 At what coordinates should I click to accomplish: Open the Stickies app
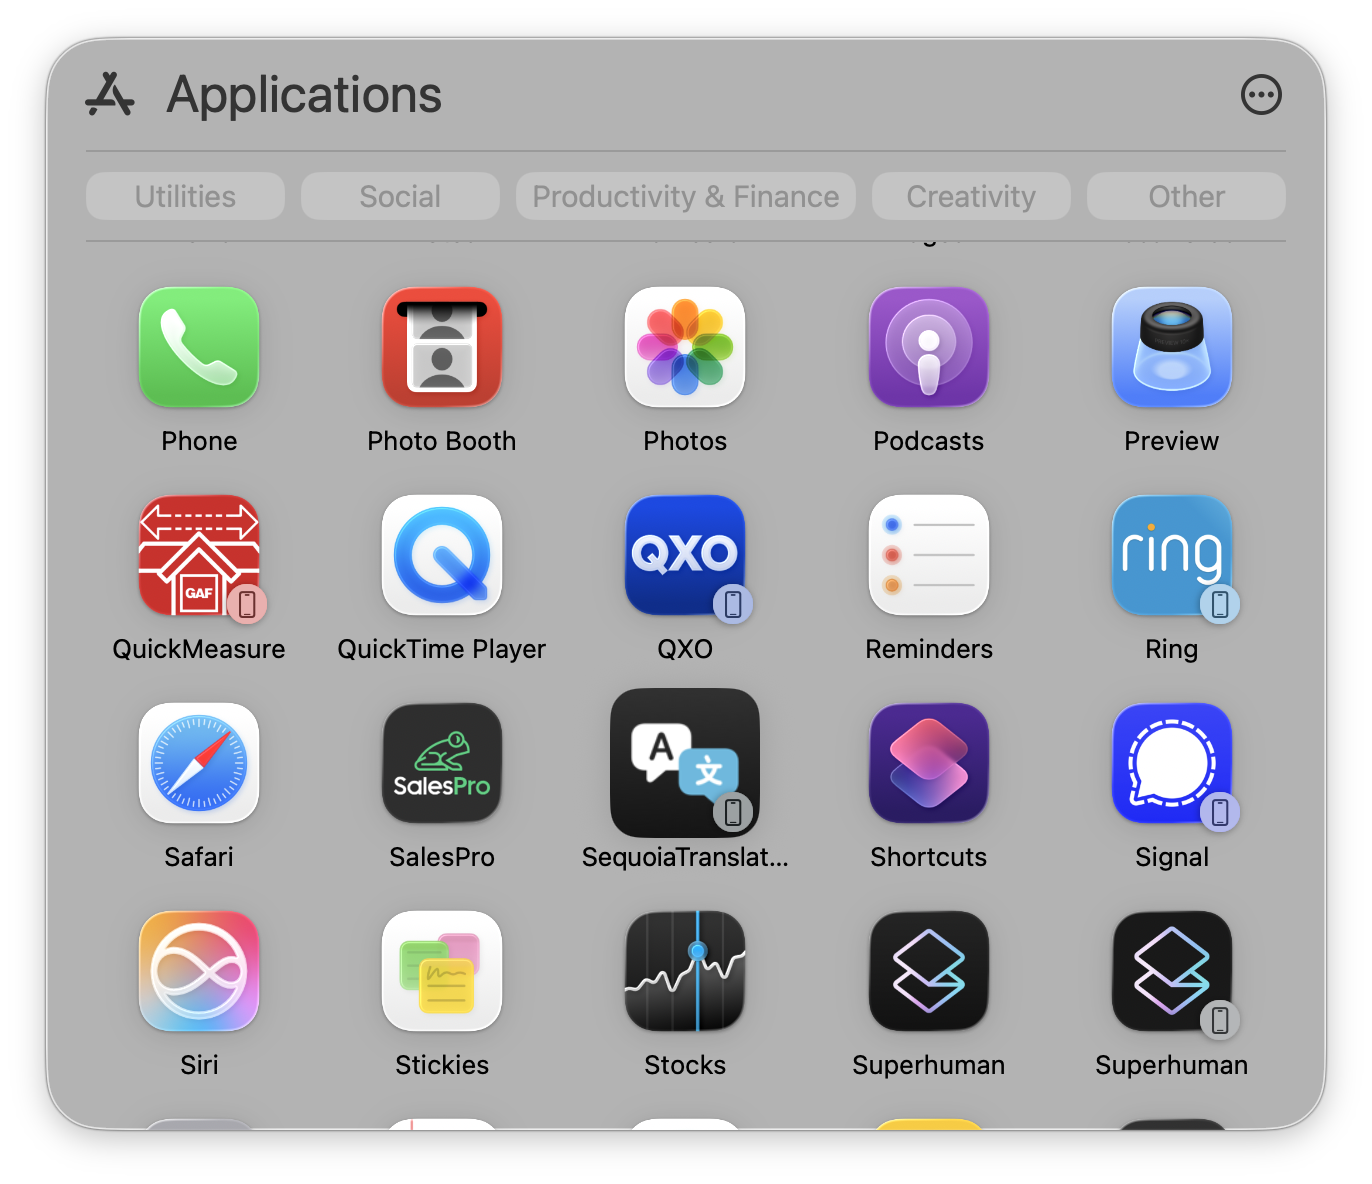click(442, 971)
